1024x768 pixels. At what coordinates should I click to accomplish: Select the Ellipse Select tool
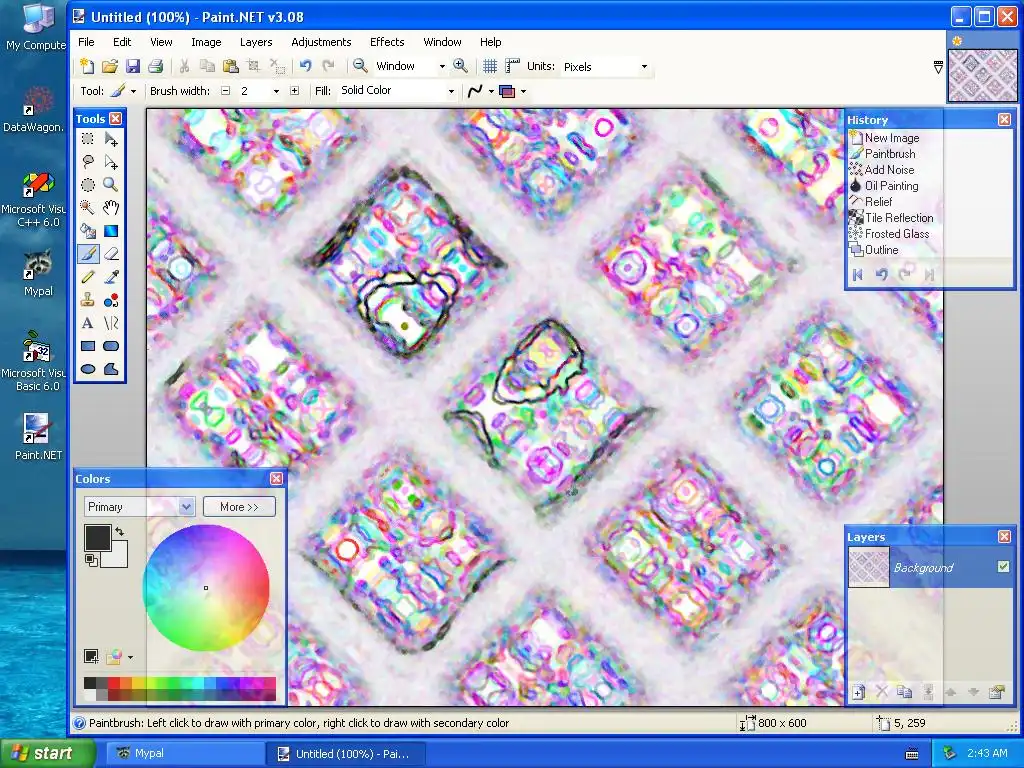tap(88, 185)
